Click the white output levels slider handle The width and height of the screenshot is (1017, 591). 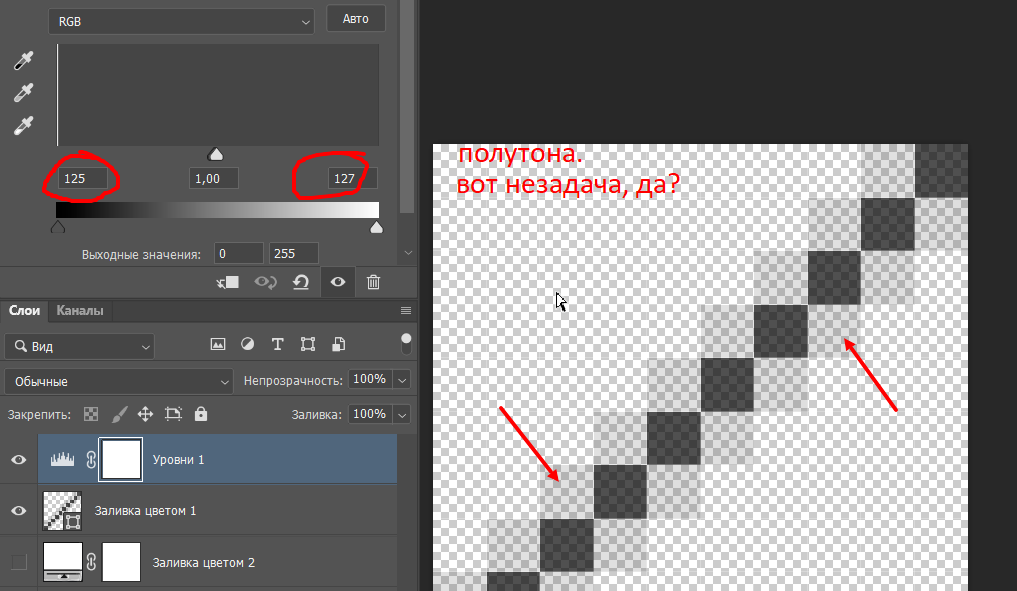tap(376, 227)
